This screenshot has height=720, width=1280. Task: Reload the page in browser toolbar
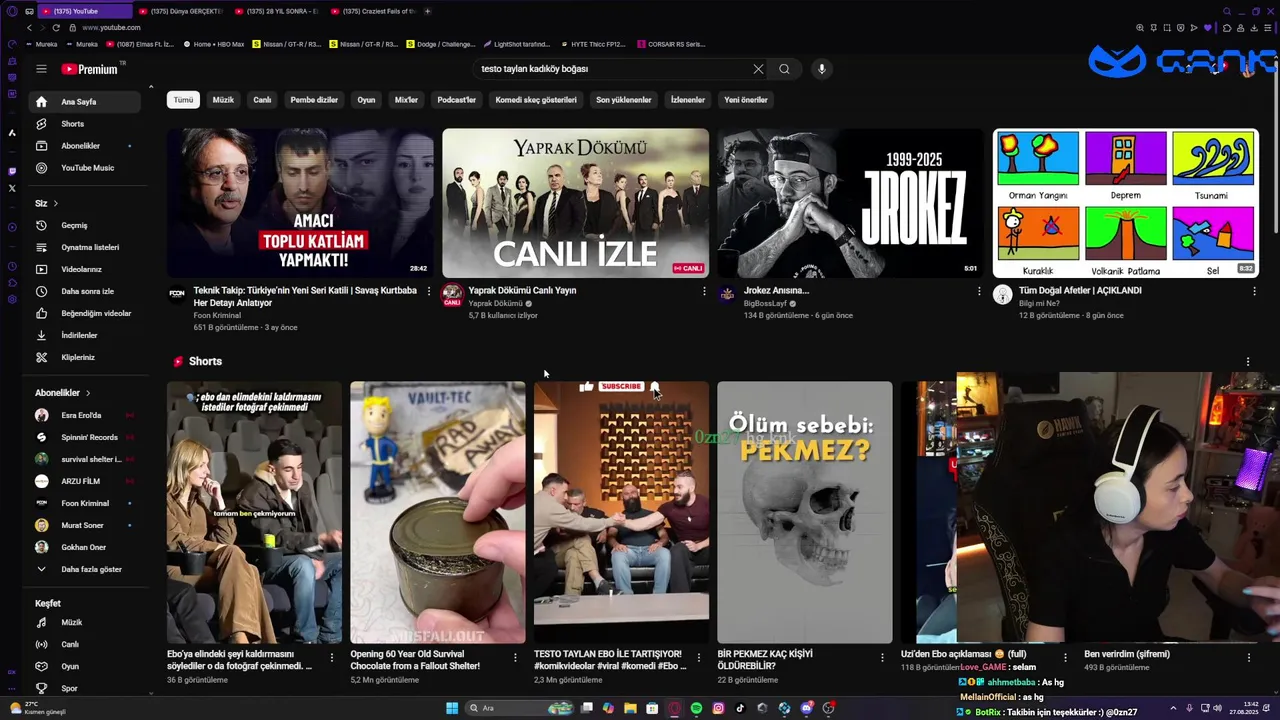[x=56, y=28]
